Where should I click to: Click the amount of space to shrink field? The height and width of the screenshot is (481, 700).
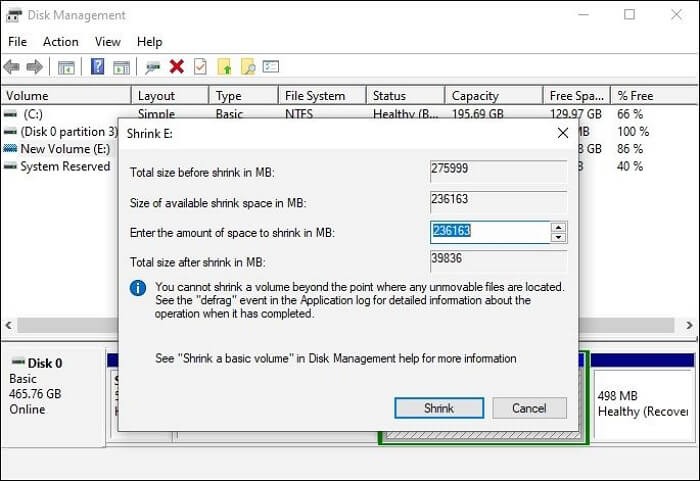[488, 232]
